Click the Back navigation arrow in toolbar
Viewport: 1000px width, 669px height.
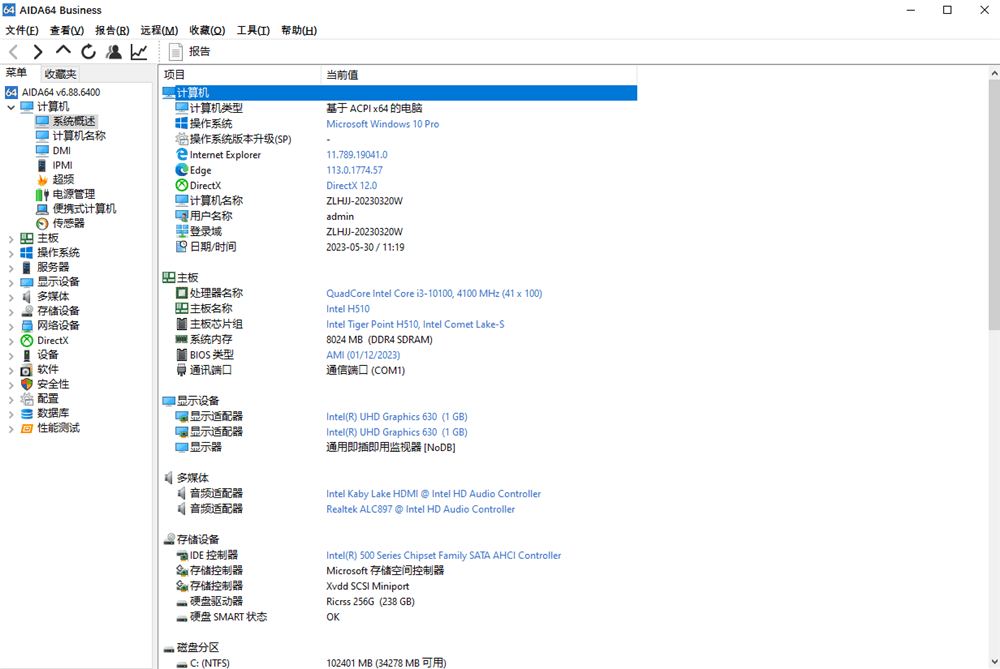click(13, 51)
